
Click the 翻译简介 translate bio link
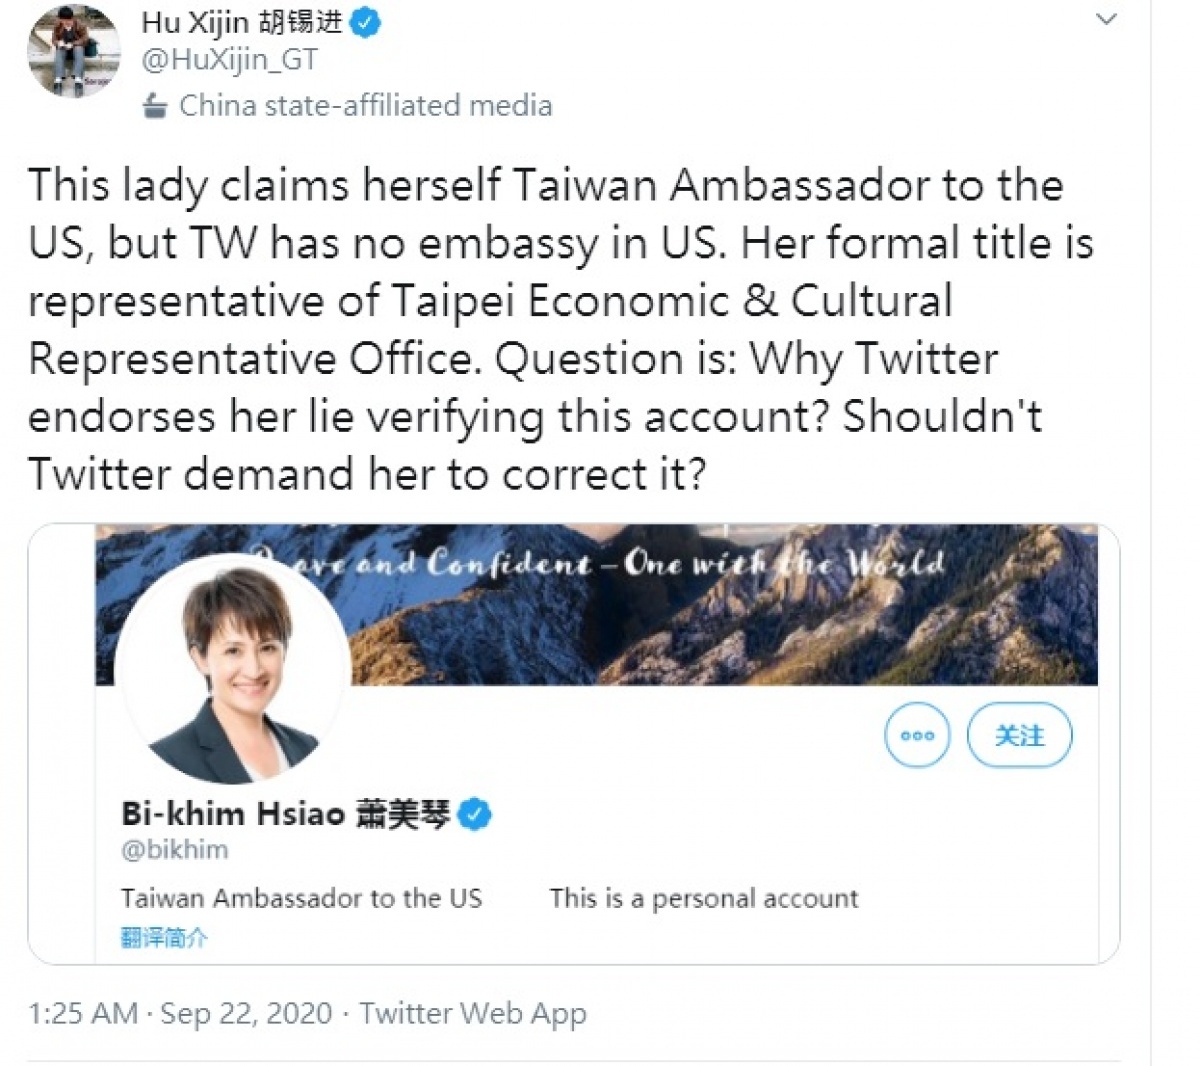(x=165, y=937)
